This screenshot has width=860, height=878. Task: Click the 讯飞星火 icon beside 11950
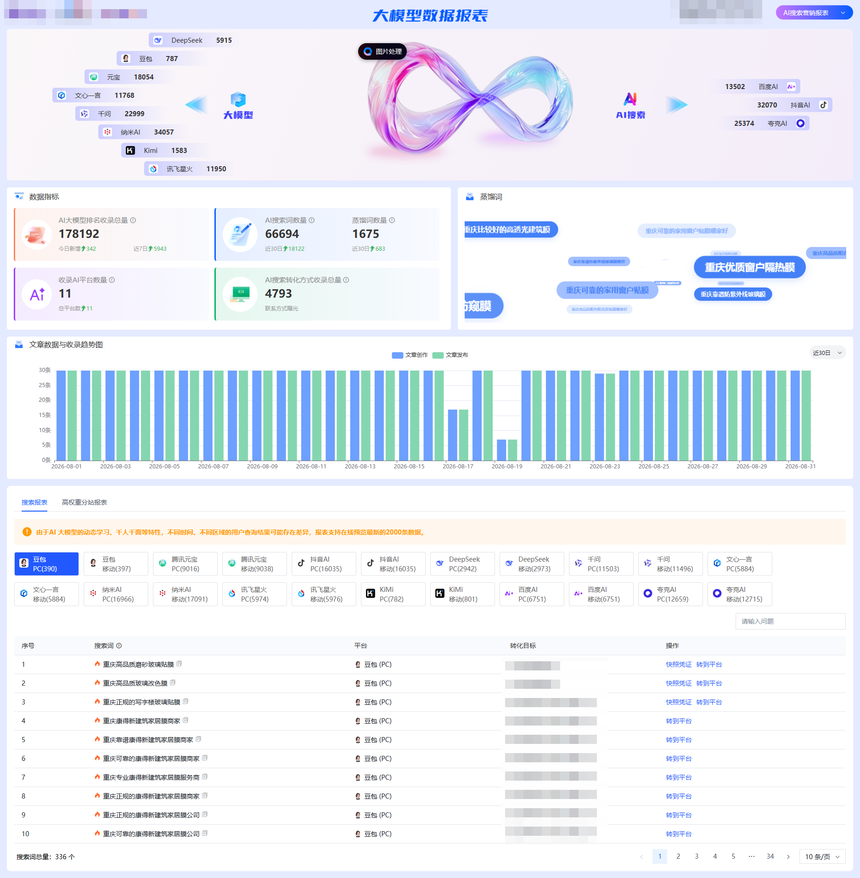click(x=153, y=169)
